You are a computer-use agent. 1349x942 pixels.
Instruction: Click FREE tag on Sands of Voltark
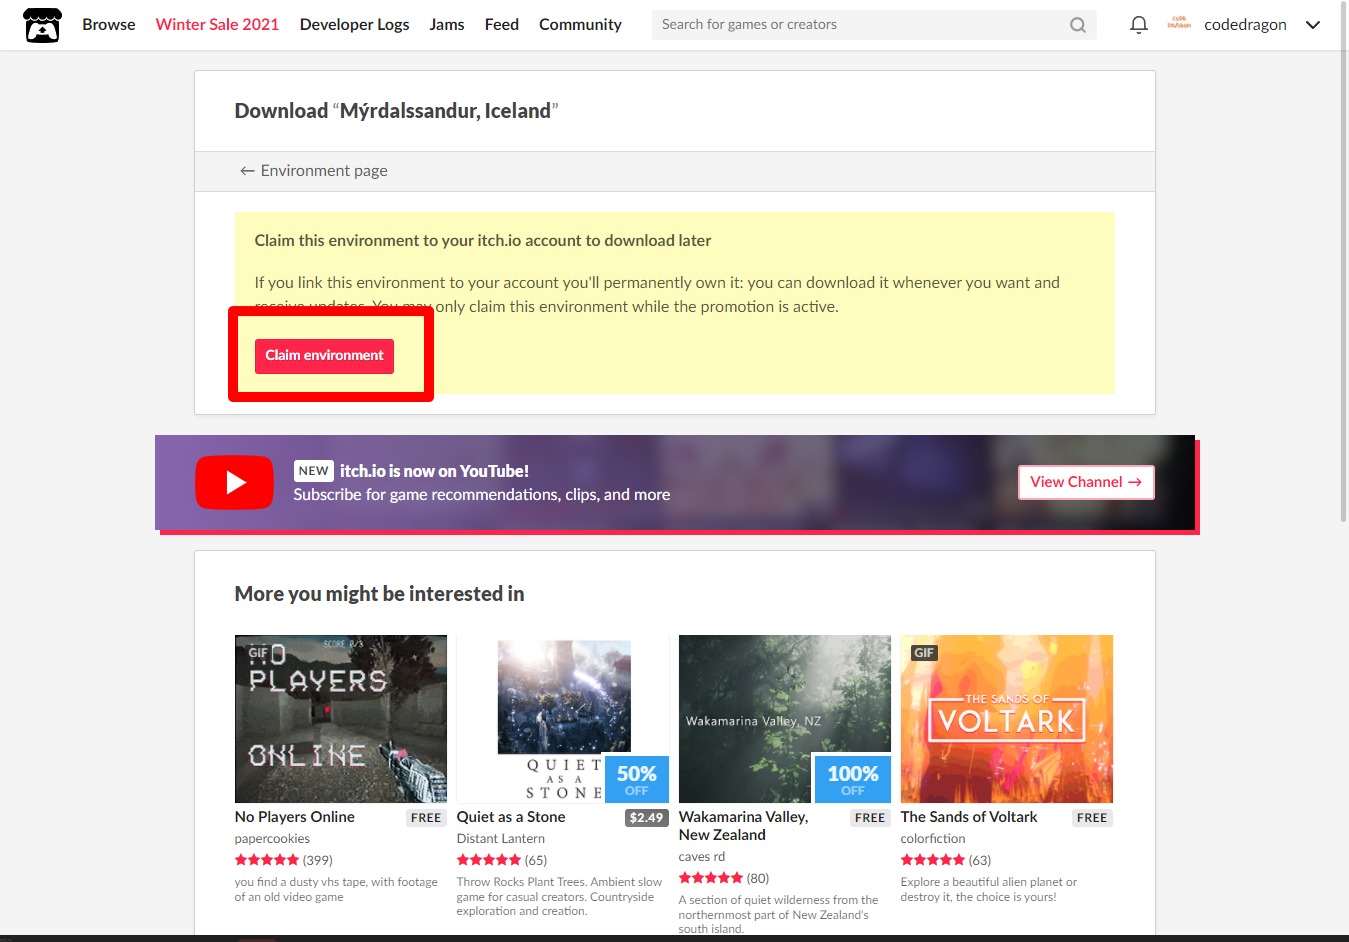click(1092, 818)
